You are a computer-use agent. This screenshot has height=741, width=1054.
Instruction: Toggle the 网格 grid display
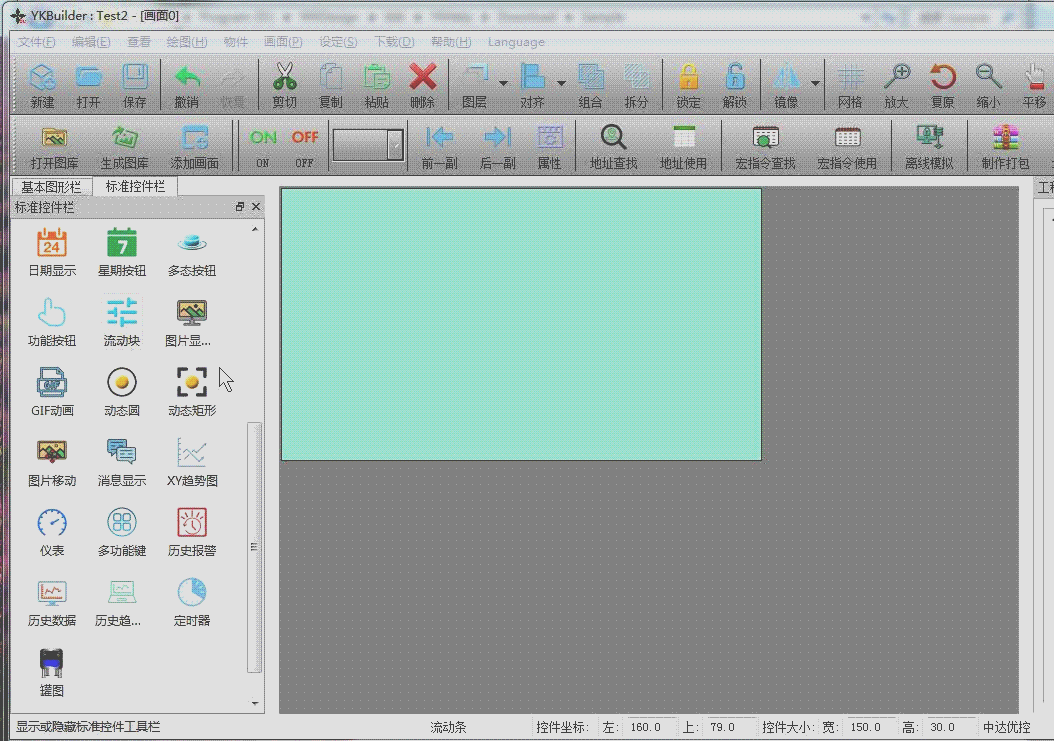(850, 85)
